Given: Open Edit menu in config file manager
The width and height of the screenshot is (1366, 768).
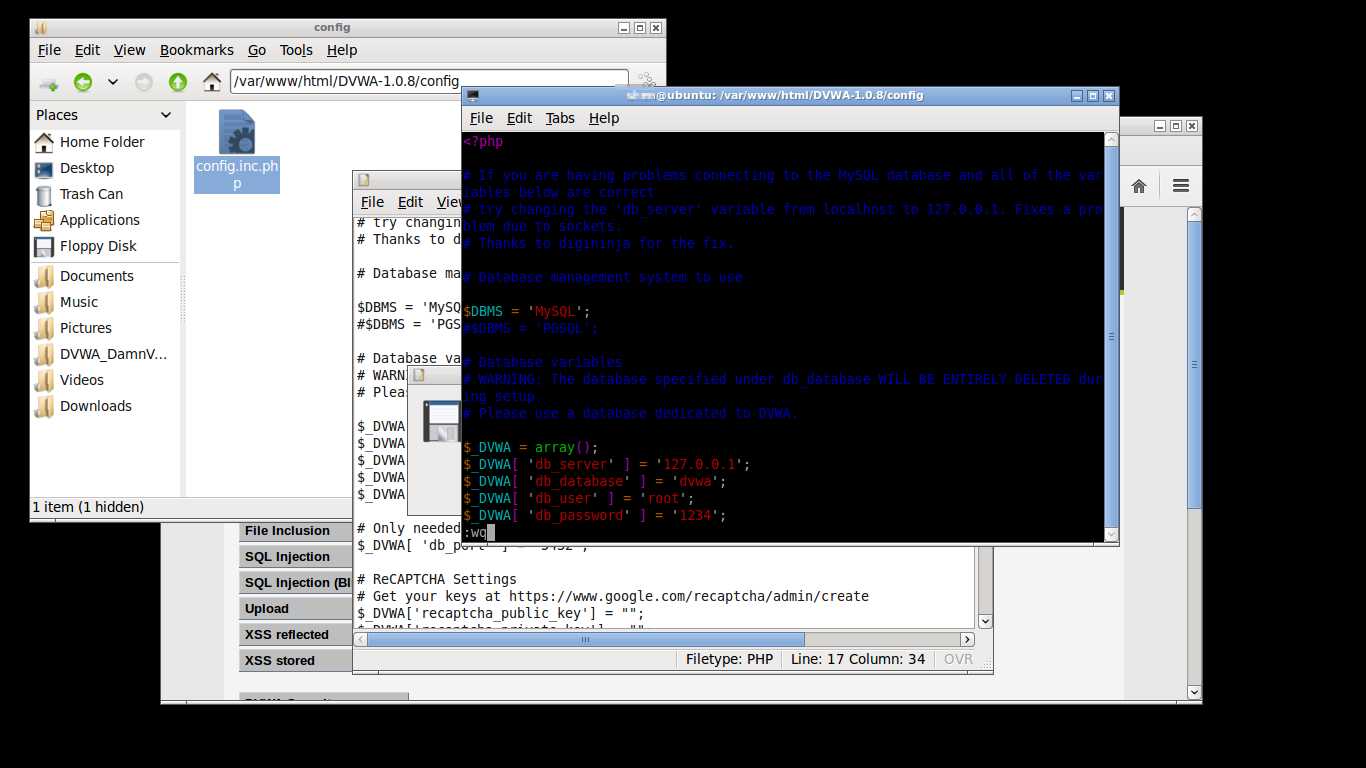Looking at the screenshot, I should tap(87, 50).
